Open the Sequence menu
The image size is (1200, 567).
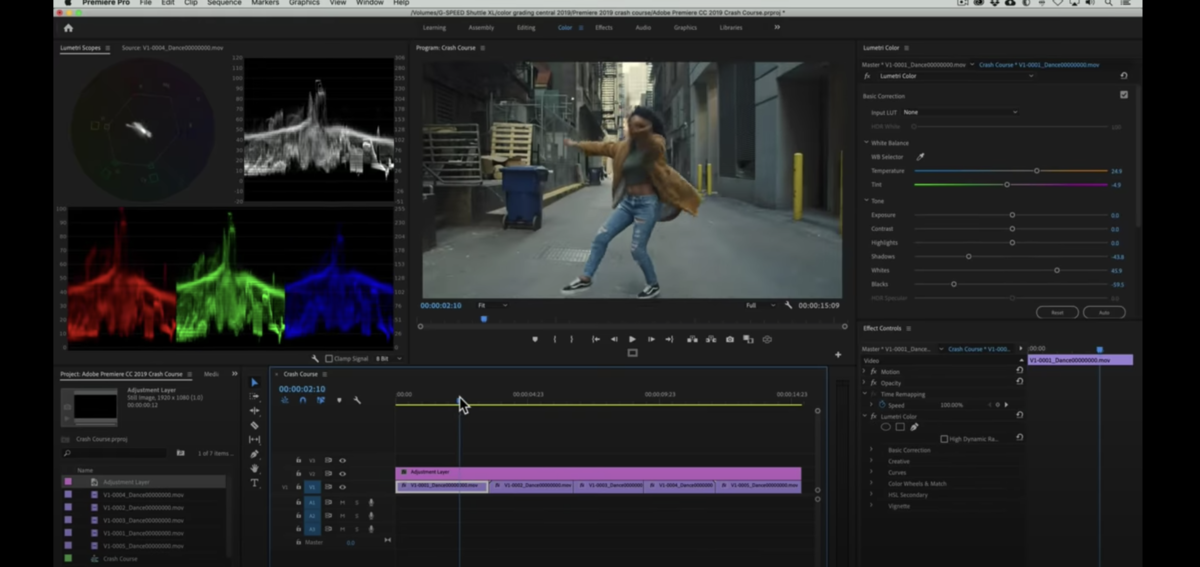(224, 3)
